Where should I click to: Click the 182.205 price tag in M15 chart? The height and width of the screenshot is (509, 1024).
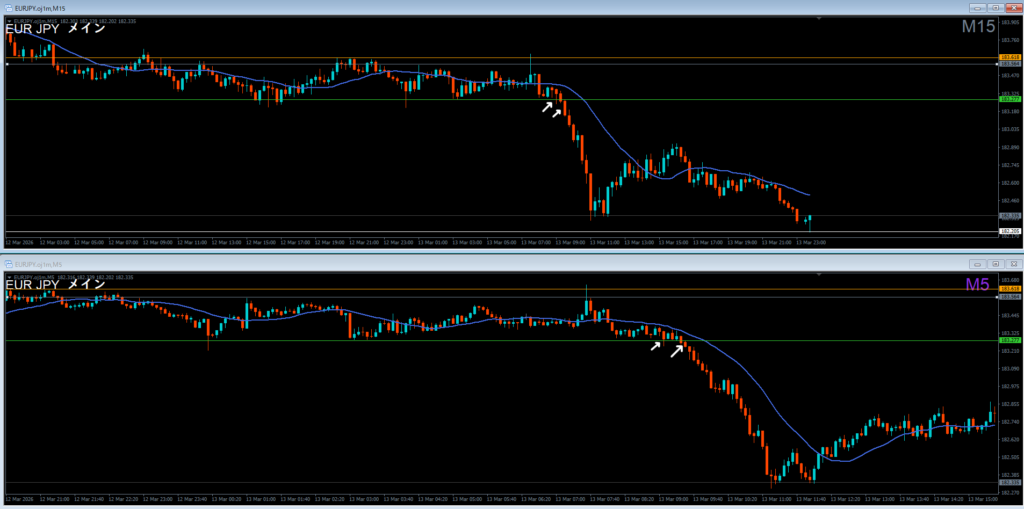click(x=1010, y=231)
